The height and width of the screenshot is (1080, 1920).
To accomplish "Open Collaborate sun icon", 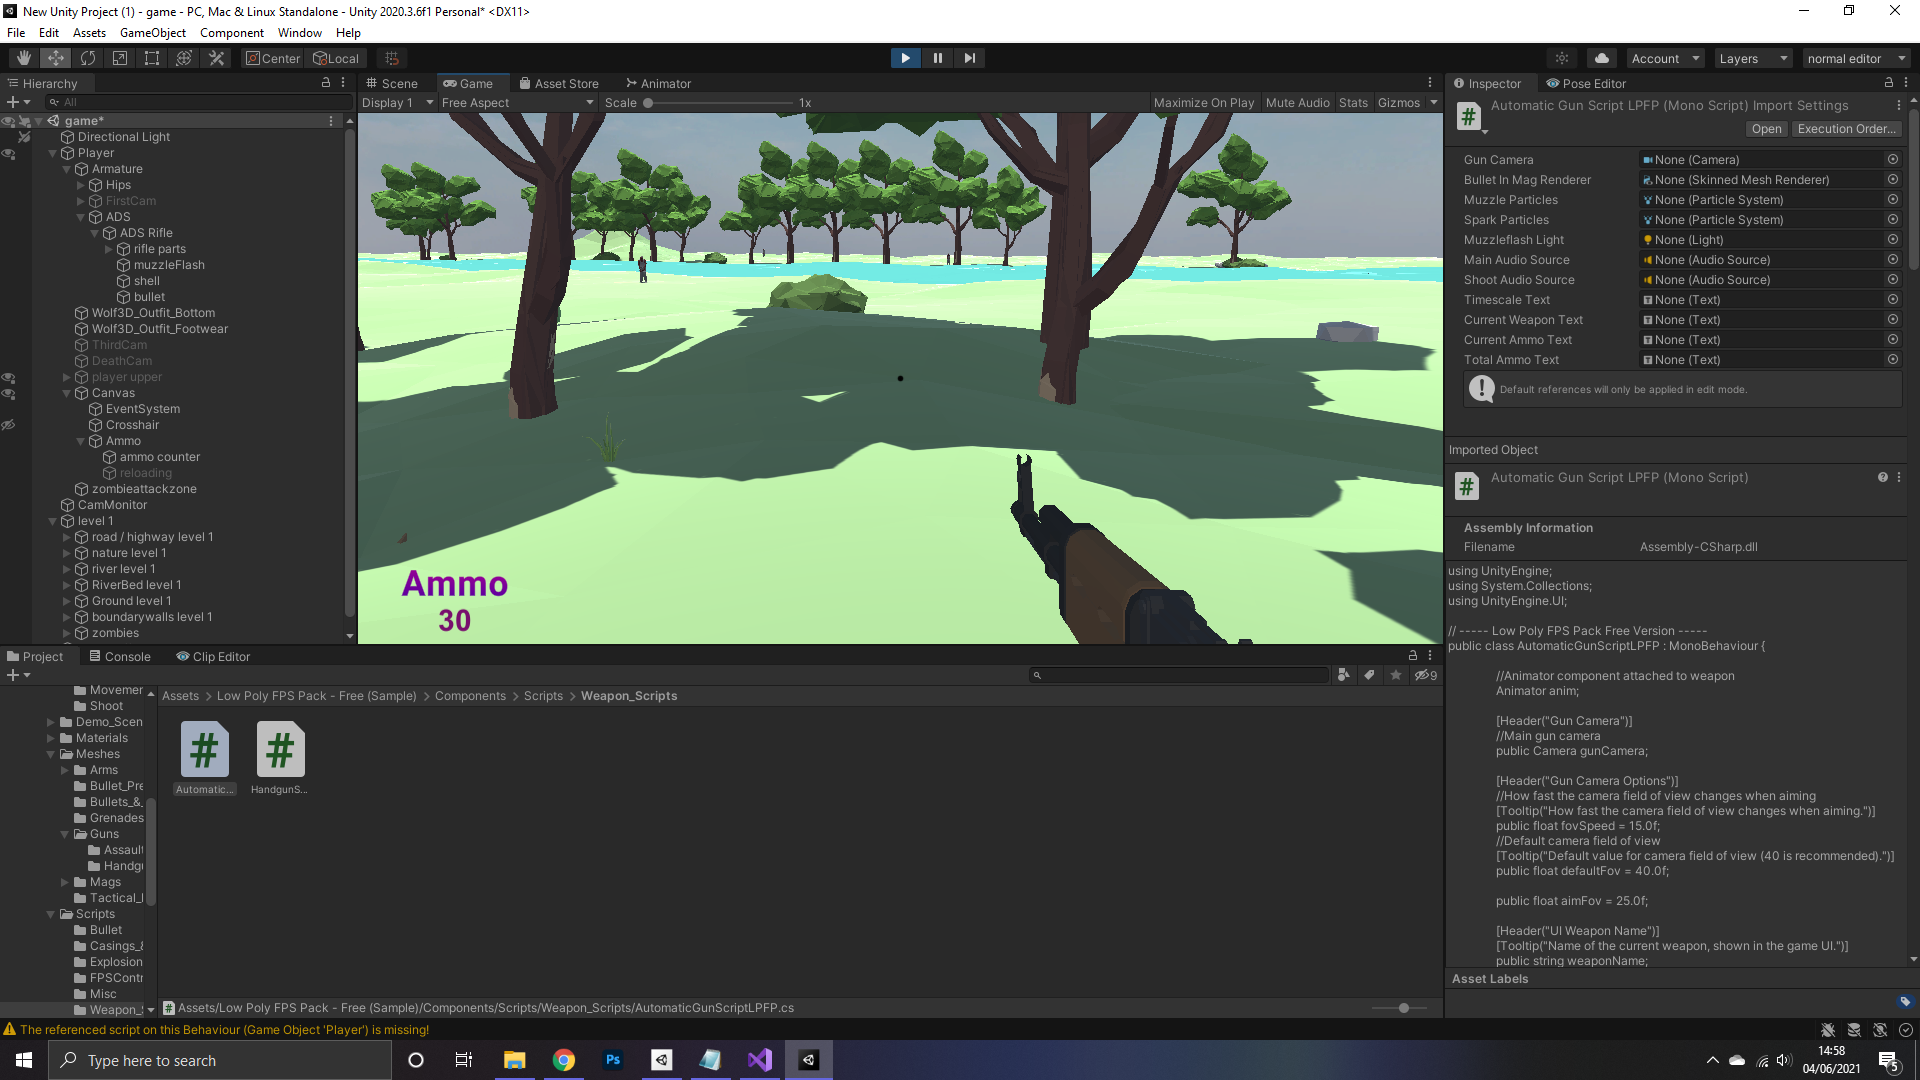I will [x=1561, y=58].
